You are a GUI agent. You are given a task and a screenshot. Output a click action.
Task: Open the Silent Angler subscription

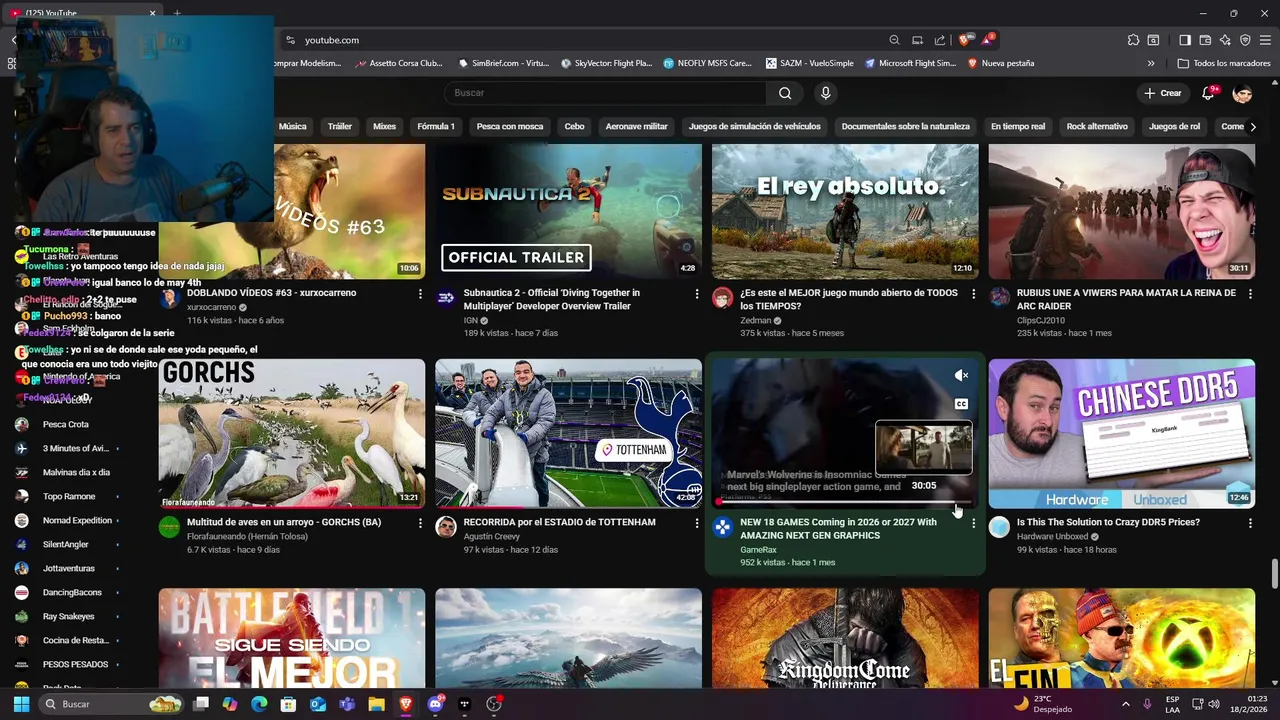(66, 544)
